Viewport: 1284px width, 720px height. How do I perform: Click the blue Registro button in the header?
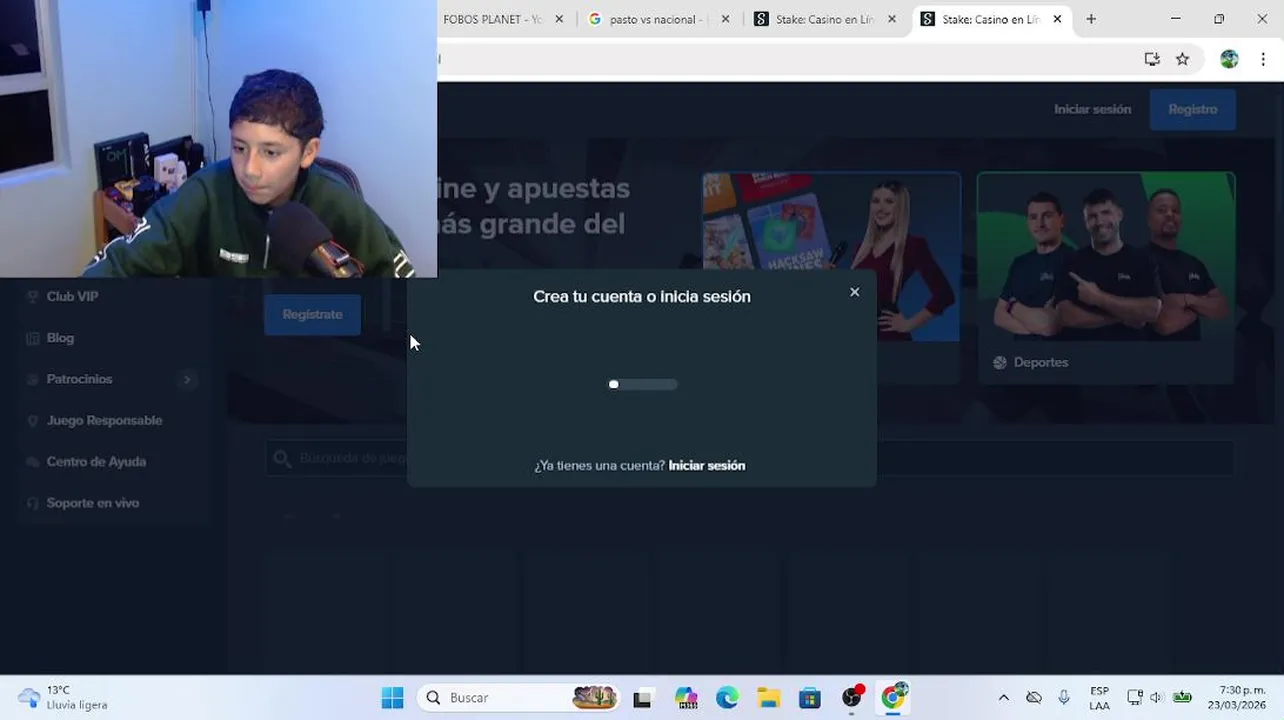[x=1192, y=109]
